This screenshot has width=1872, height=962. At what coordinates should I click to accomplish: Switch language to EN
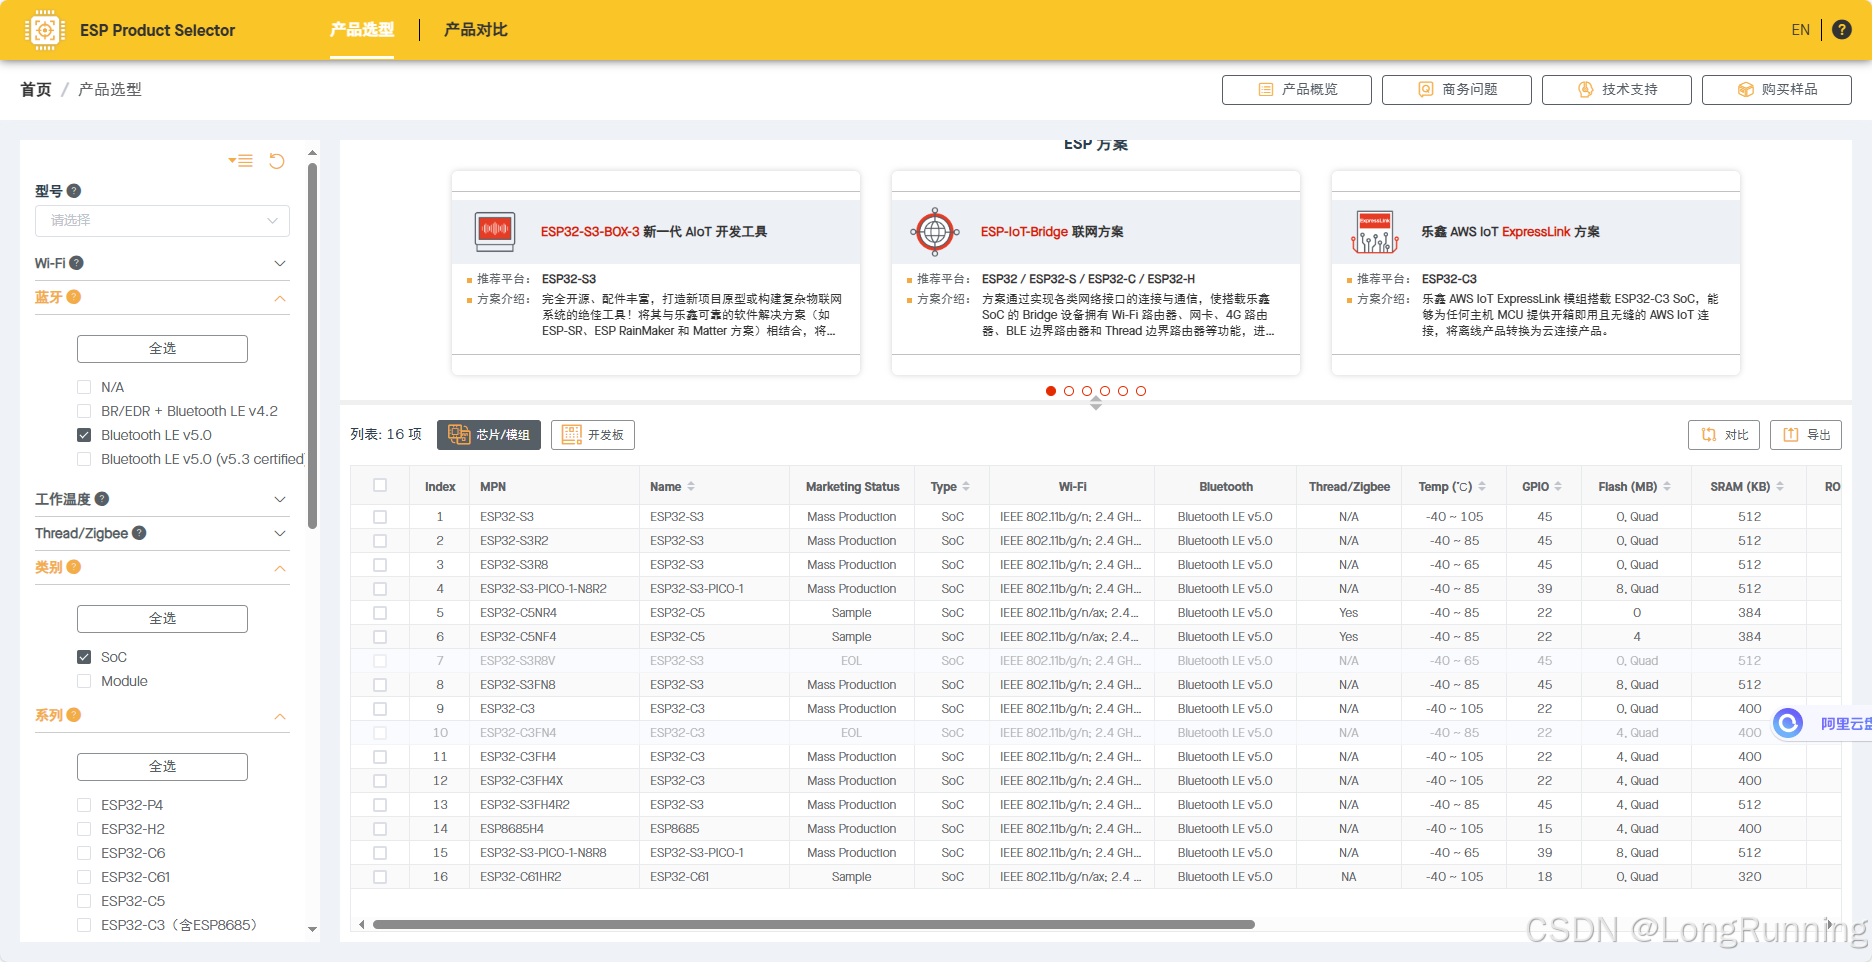coord(1801,30)
